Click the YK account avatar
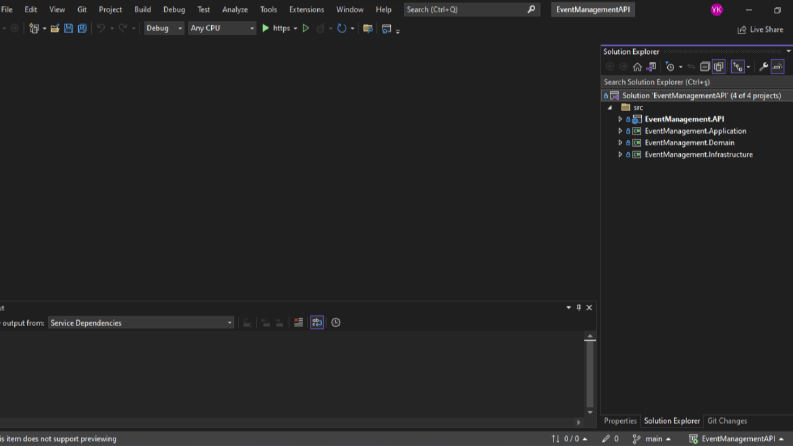This screenshot has width=793, height=446. tap(717, 10)
